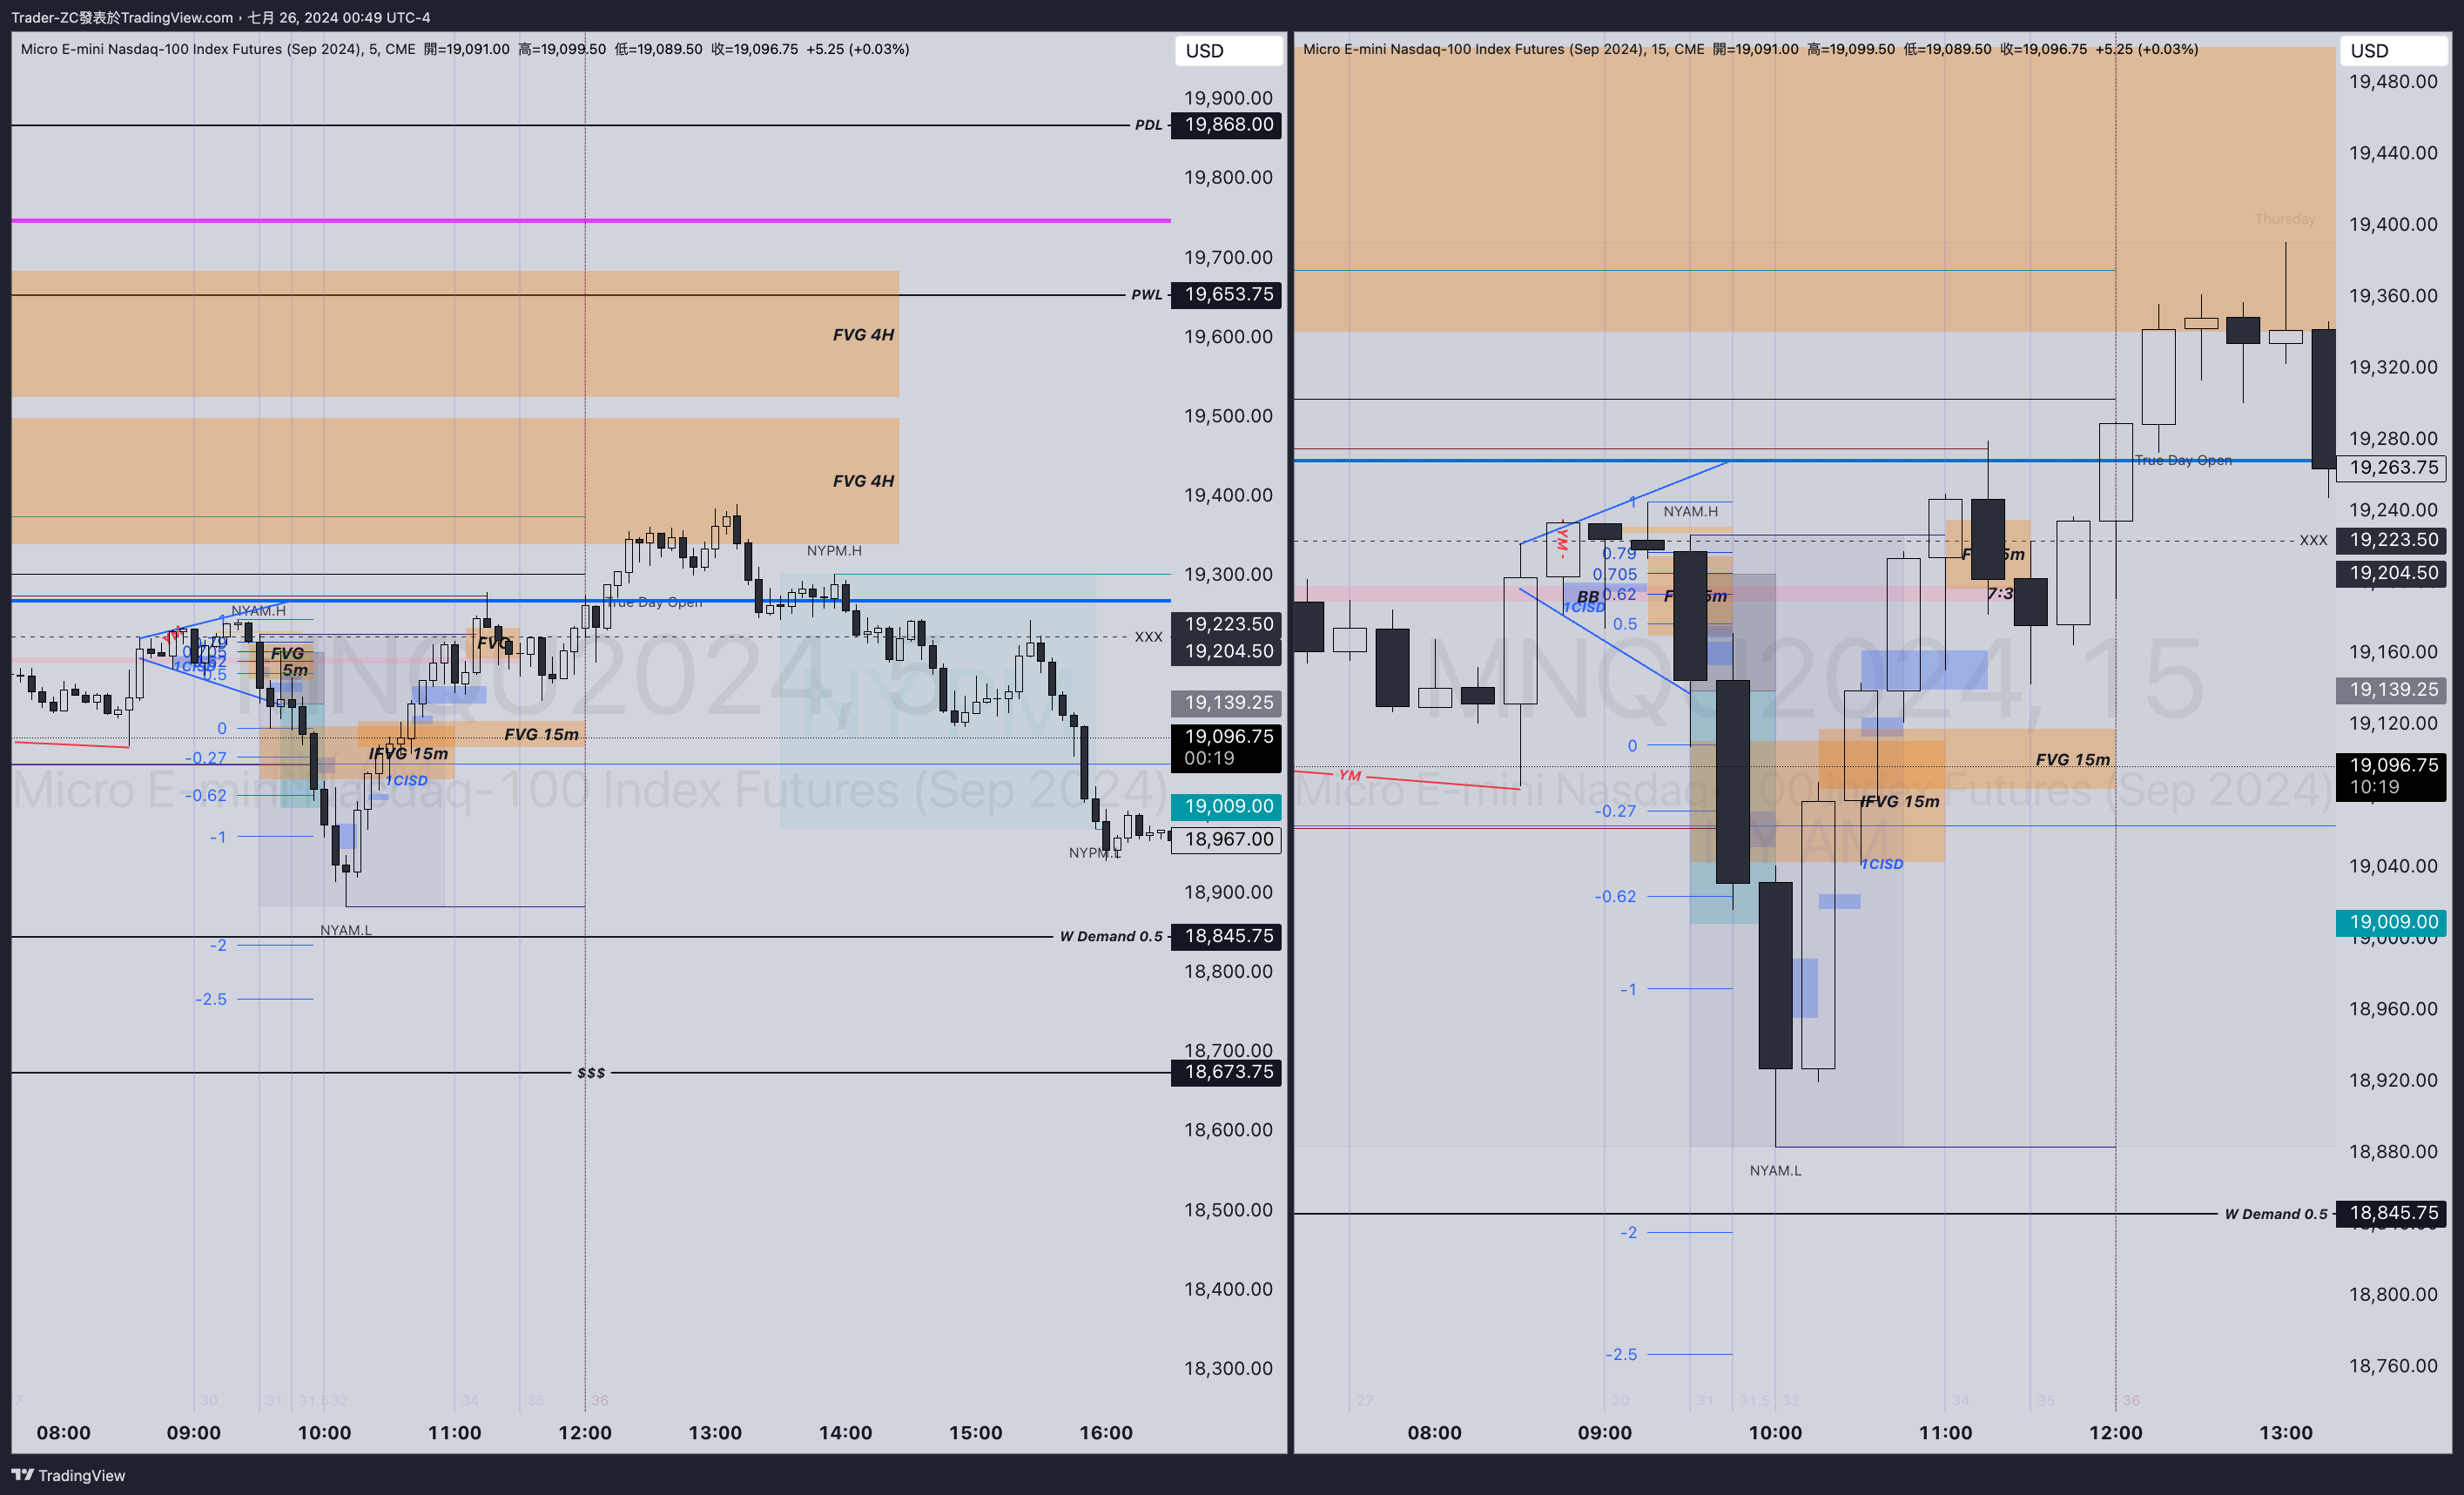Click the gray 19,139.25 price label on the left chart
2464x1495 pixels.
(1226, 703)
